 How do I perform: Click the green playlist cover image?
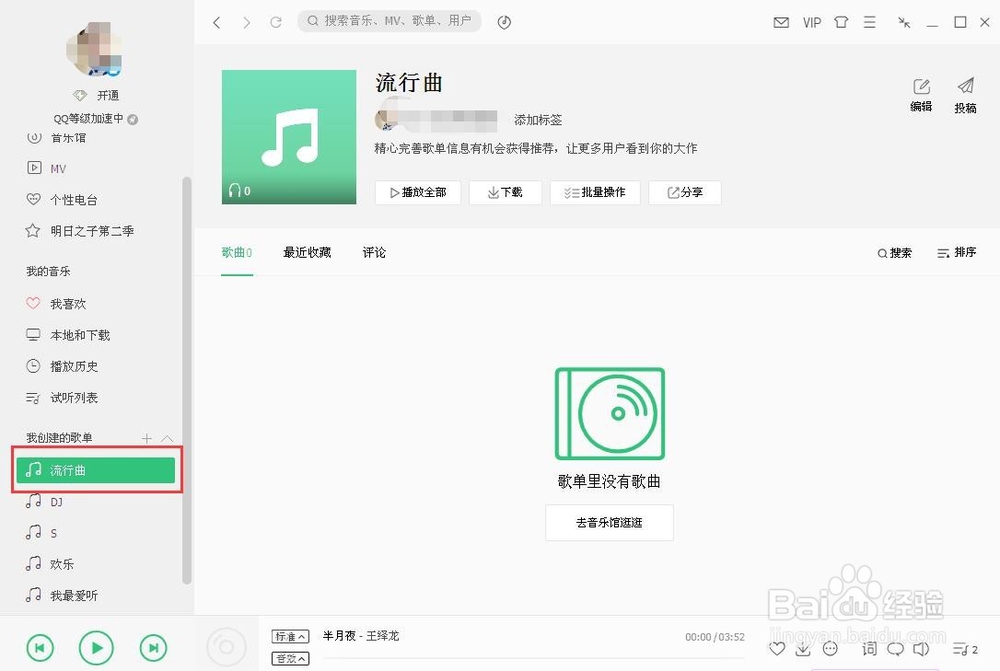click(x=289, y=137)
